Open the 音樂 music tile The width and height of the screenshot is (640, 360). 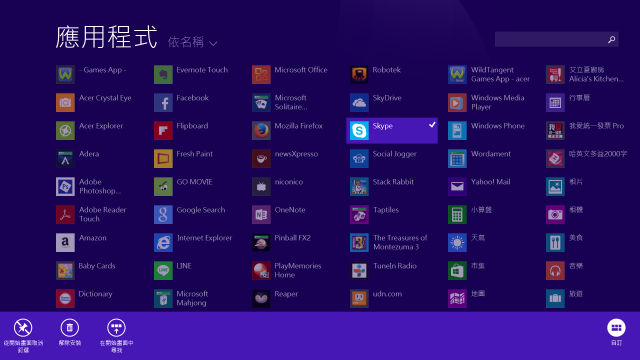[x=555, y=270]
